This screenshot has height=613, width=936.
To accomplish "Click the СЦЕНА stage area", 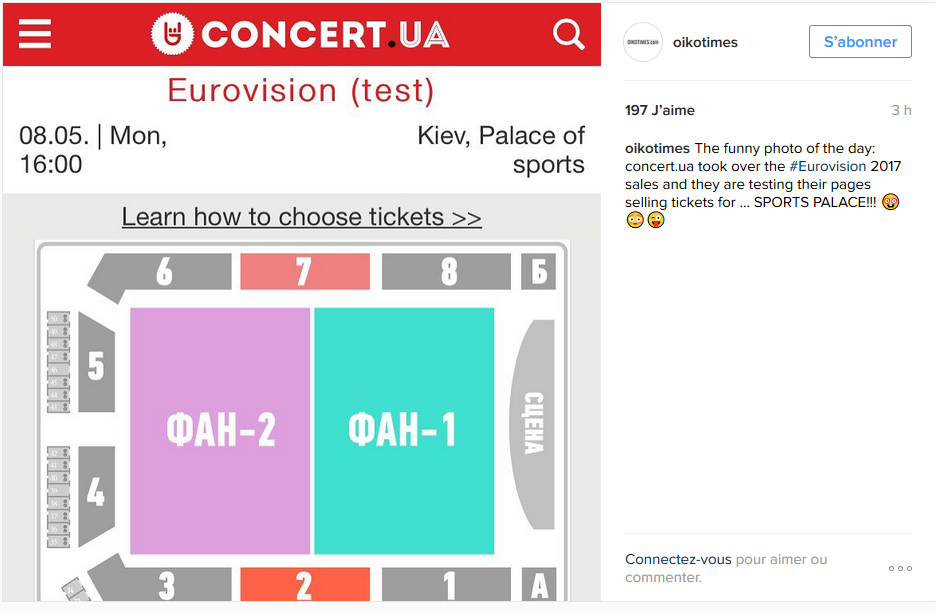I will point(534,424).
